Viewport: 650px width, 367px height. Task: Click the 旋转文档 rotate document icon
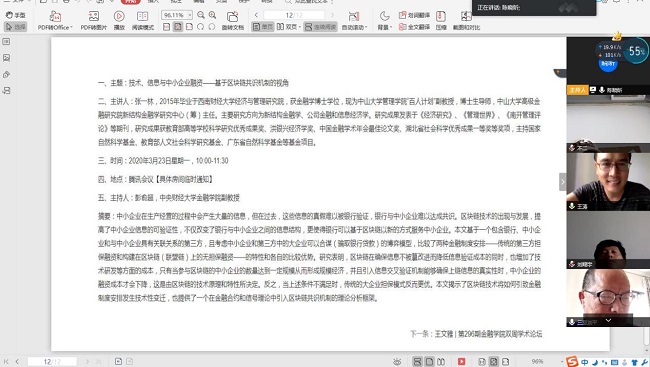click(233, 20)
